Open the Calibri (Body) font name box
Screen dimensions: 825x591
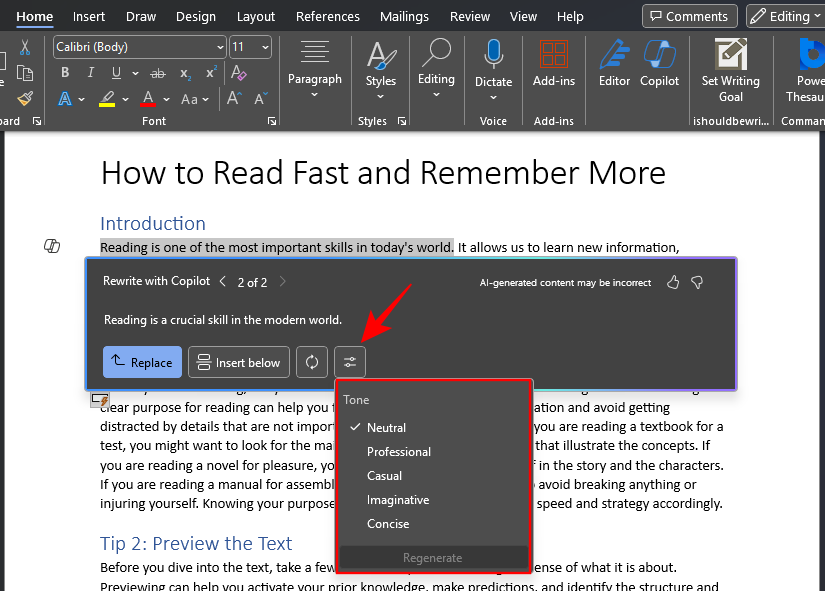[x=139, y=47]
